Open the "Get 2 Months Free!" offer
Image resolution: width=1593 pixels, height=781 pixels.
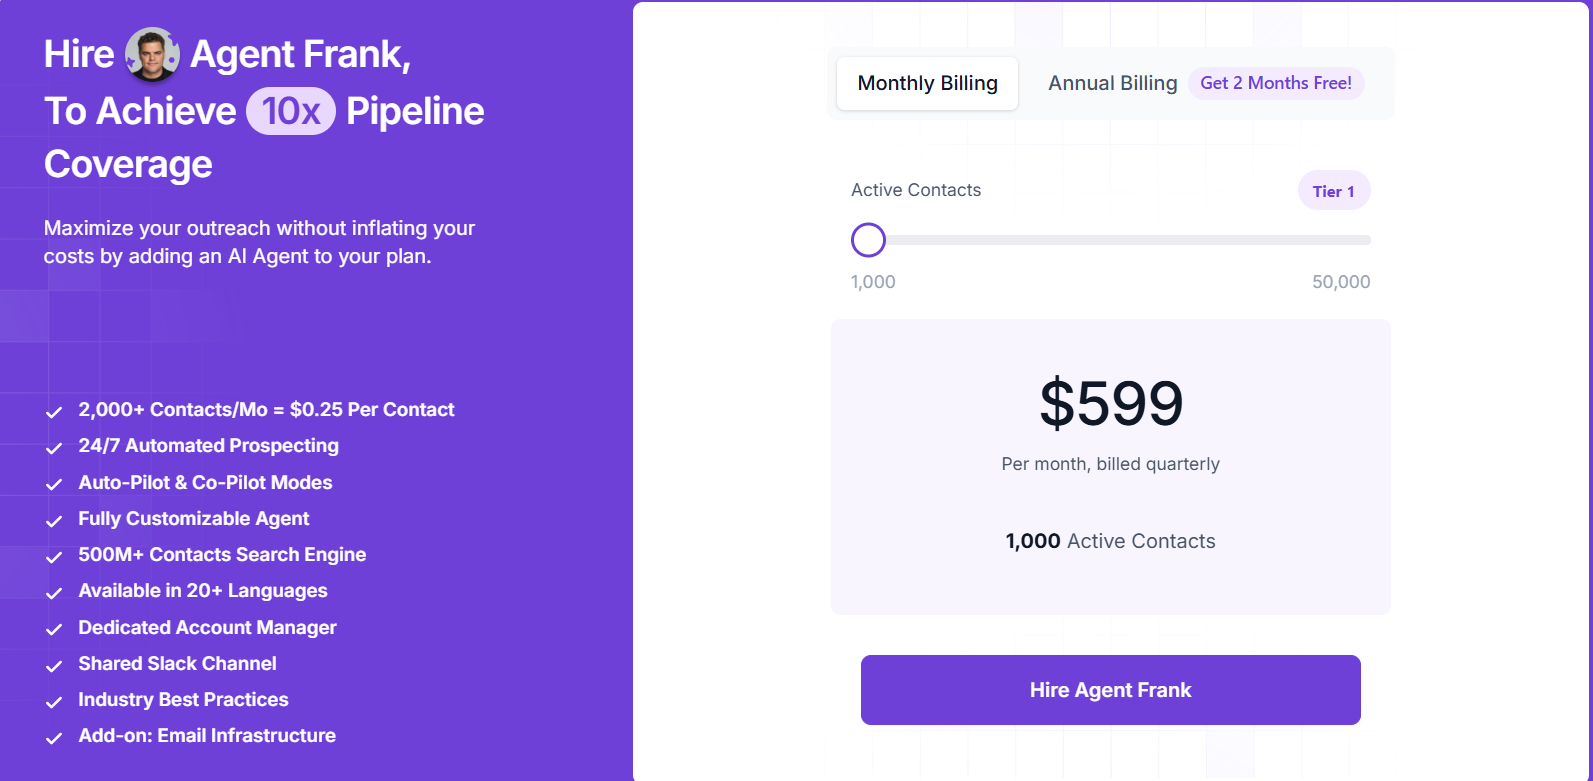[x=1276, y=83]
